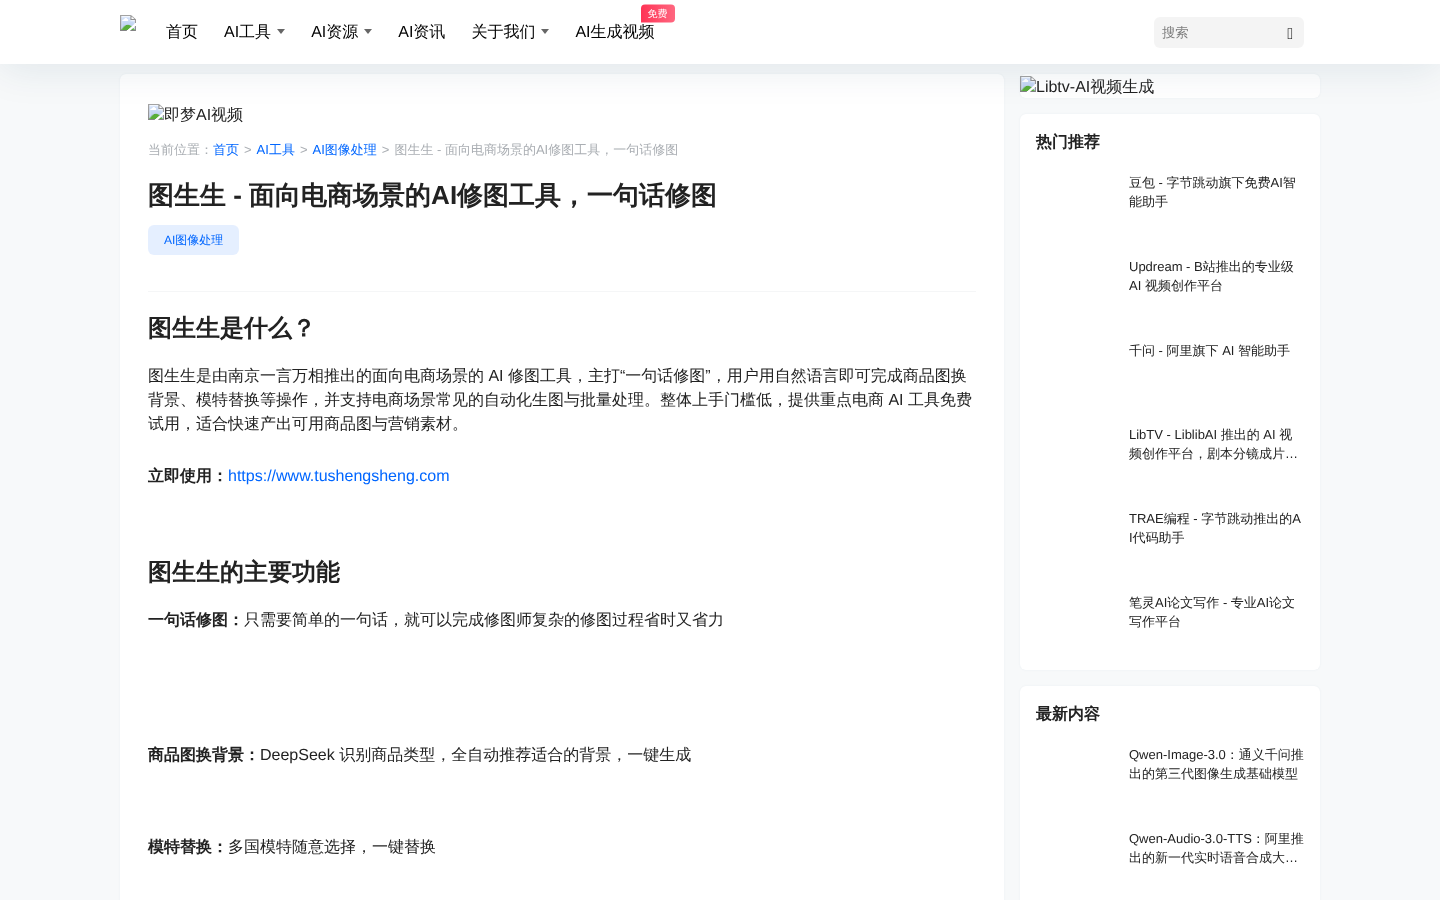Click the 商品图换背景： feature label
The height and width of the screenshot is (900, 1440).
coord(204,755)
